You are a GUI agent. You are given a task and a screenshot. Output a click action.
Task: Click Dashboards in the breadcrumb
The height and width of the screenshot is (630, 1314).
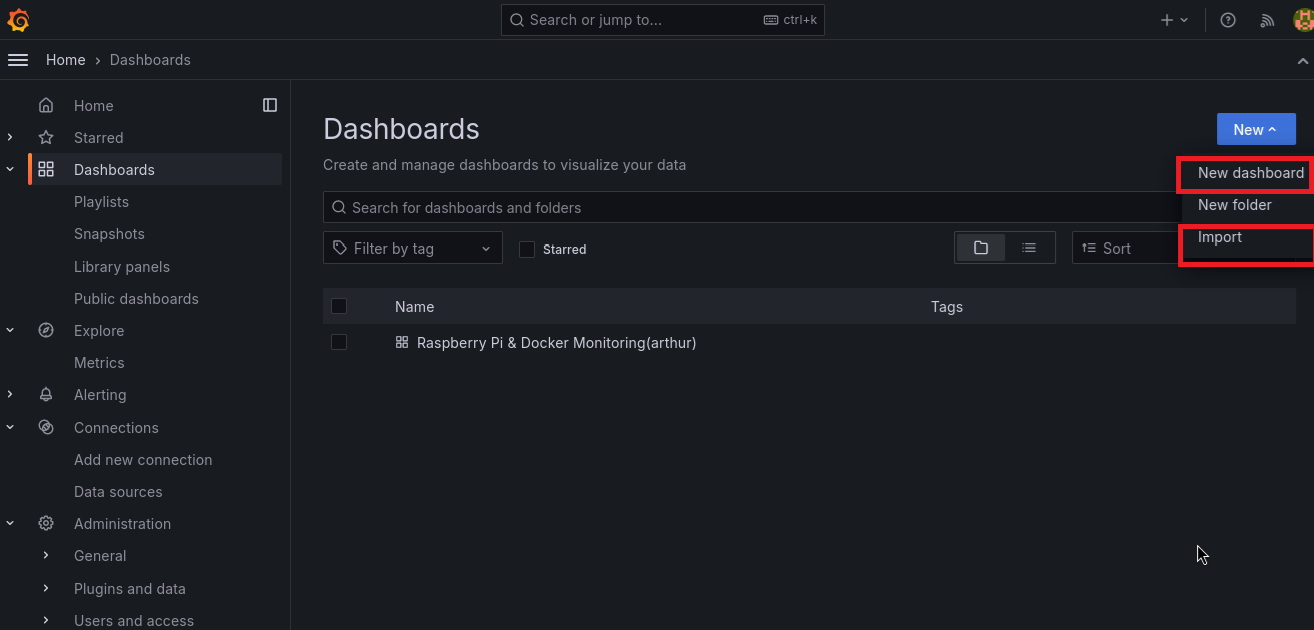click(150, 60)
